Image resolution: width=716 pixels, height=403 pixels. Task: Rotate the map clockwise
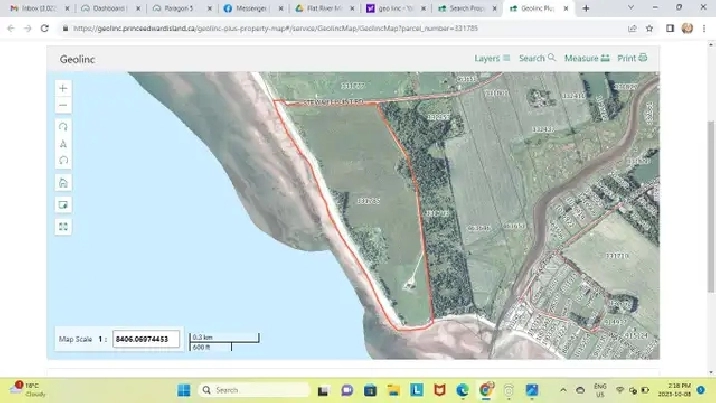[x=63, y=127]
